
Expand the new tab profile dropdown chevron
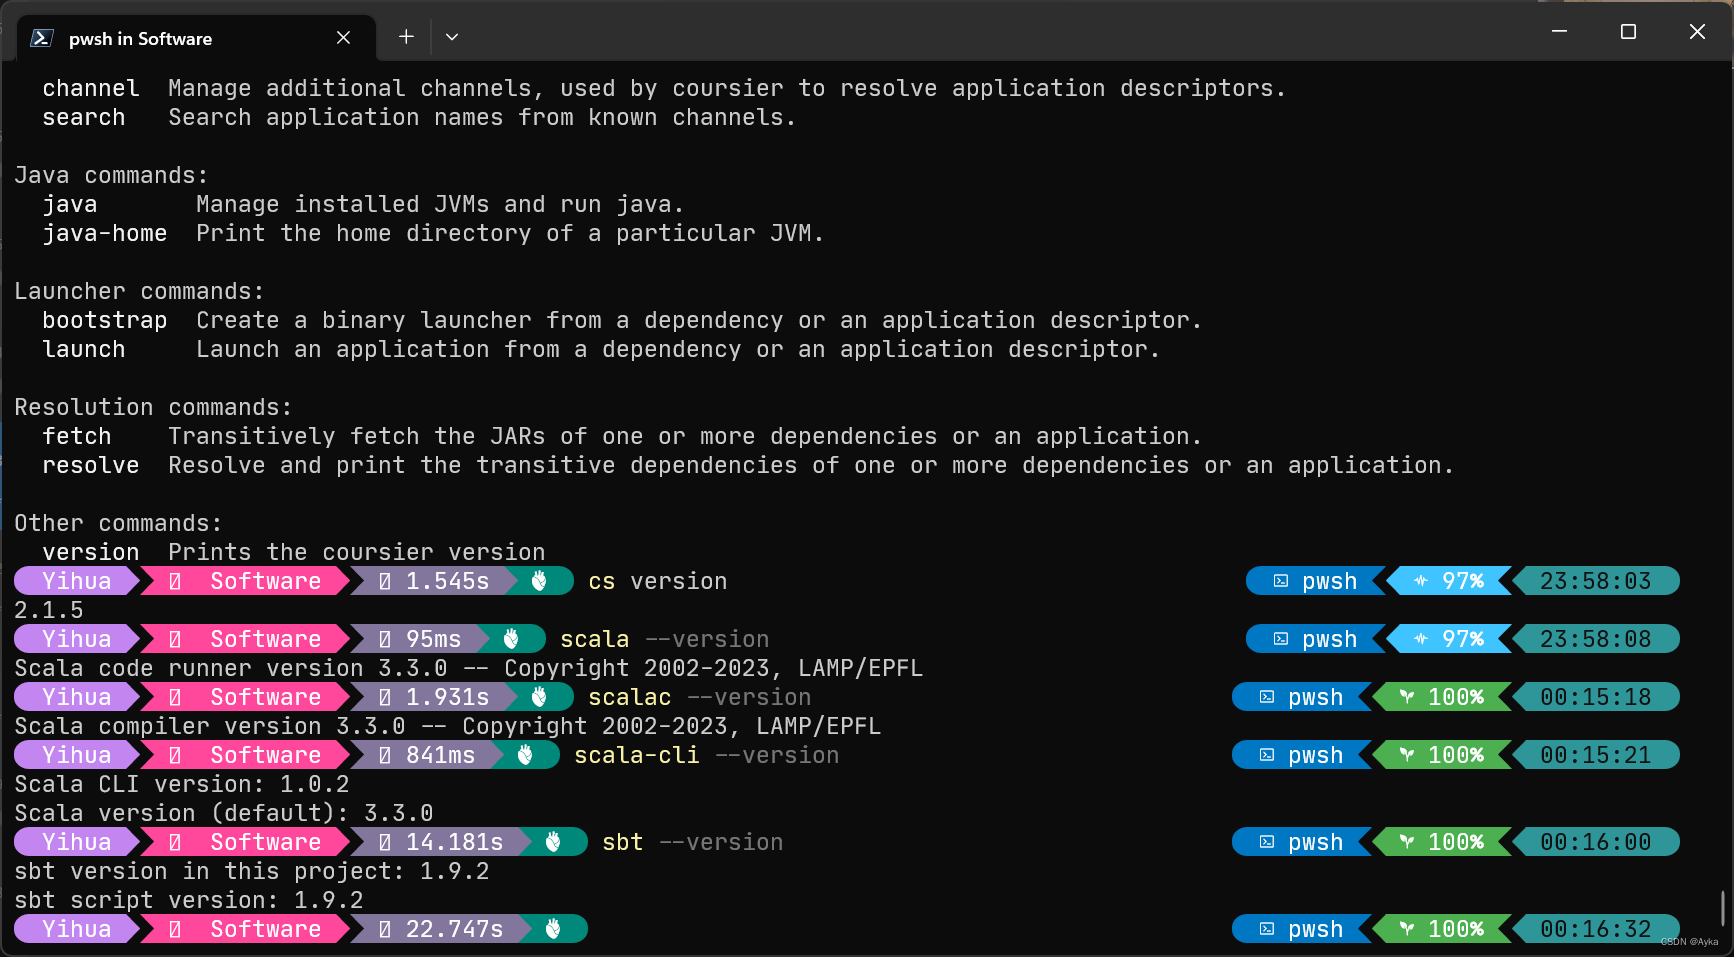pos(452,37)
